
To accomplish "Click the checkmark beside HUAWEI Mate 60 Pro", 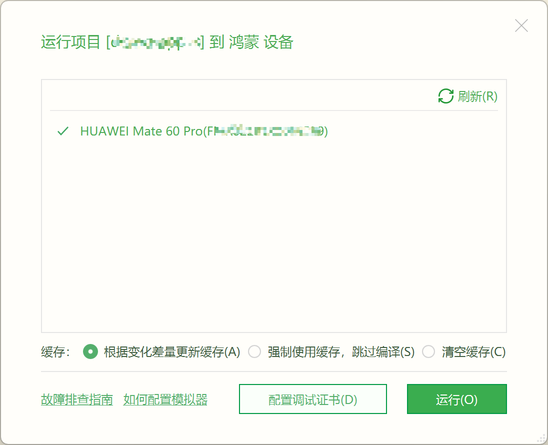I will (x=63, y=131).
